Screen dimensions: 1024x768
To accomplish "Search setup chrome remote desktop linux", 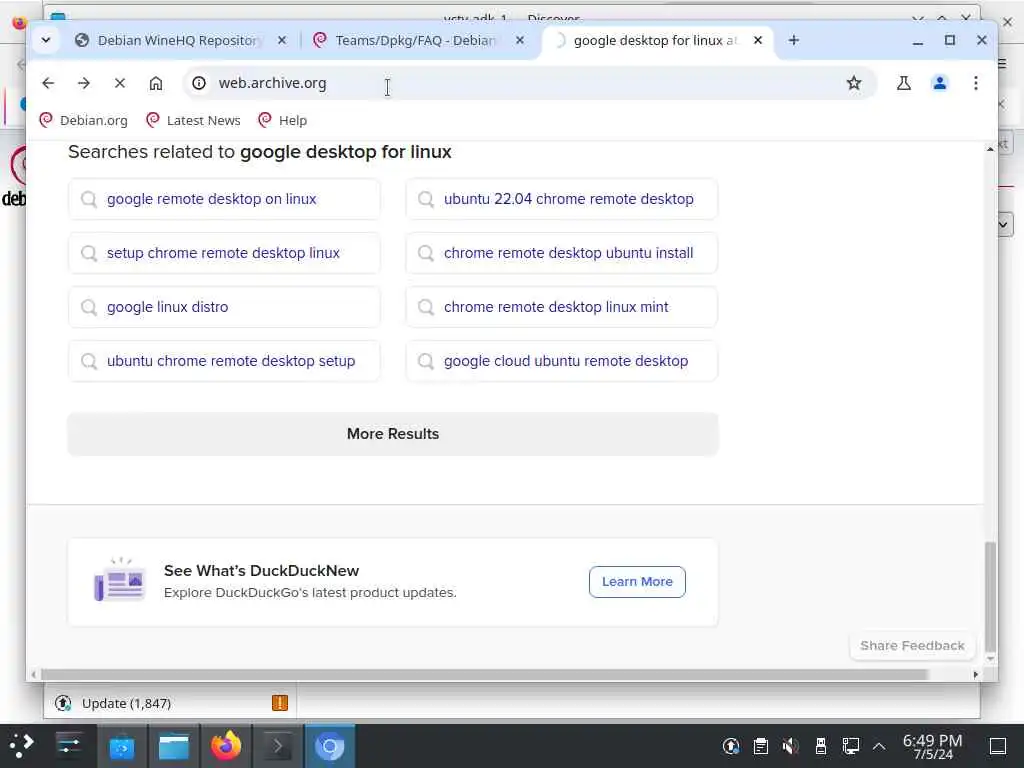I will click(224, 253).
